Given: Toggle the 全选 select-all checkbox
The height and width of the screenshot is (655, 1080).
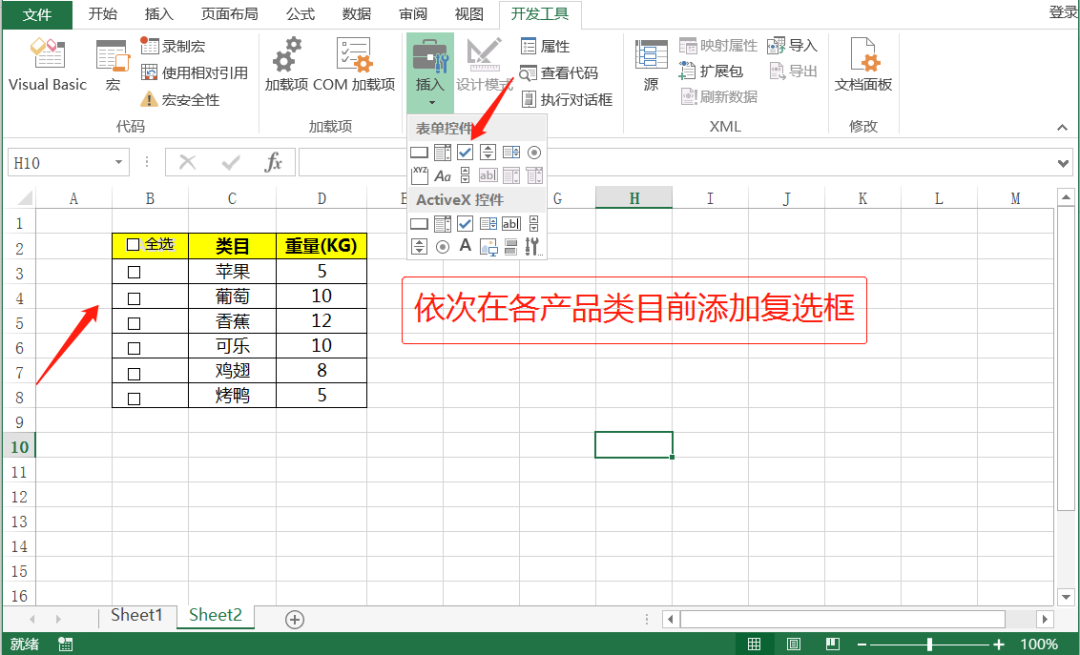Looking at the screenshot, I should pos(133,245).
